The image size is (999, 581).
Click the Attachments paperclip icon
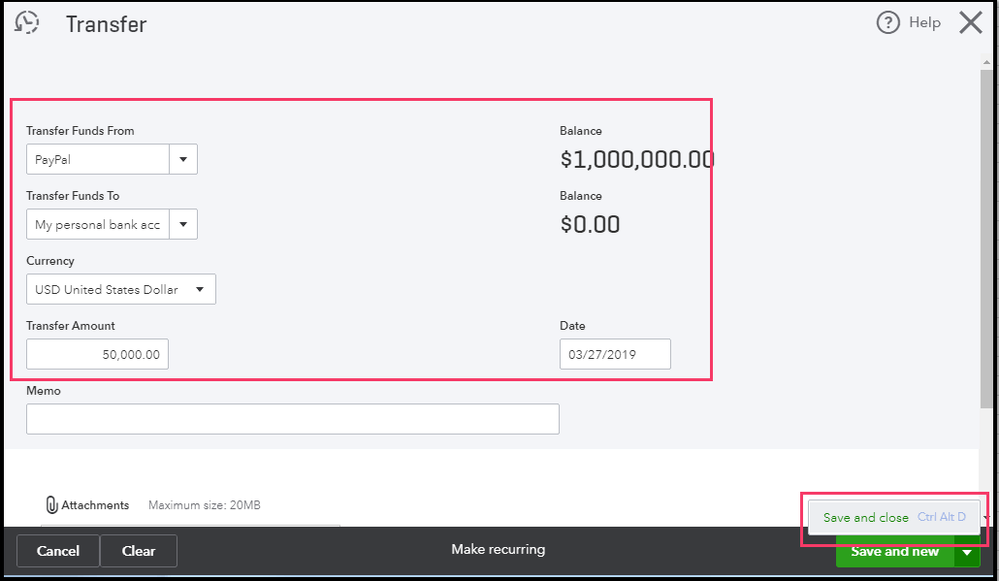coord(52,505)
